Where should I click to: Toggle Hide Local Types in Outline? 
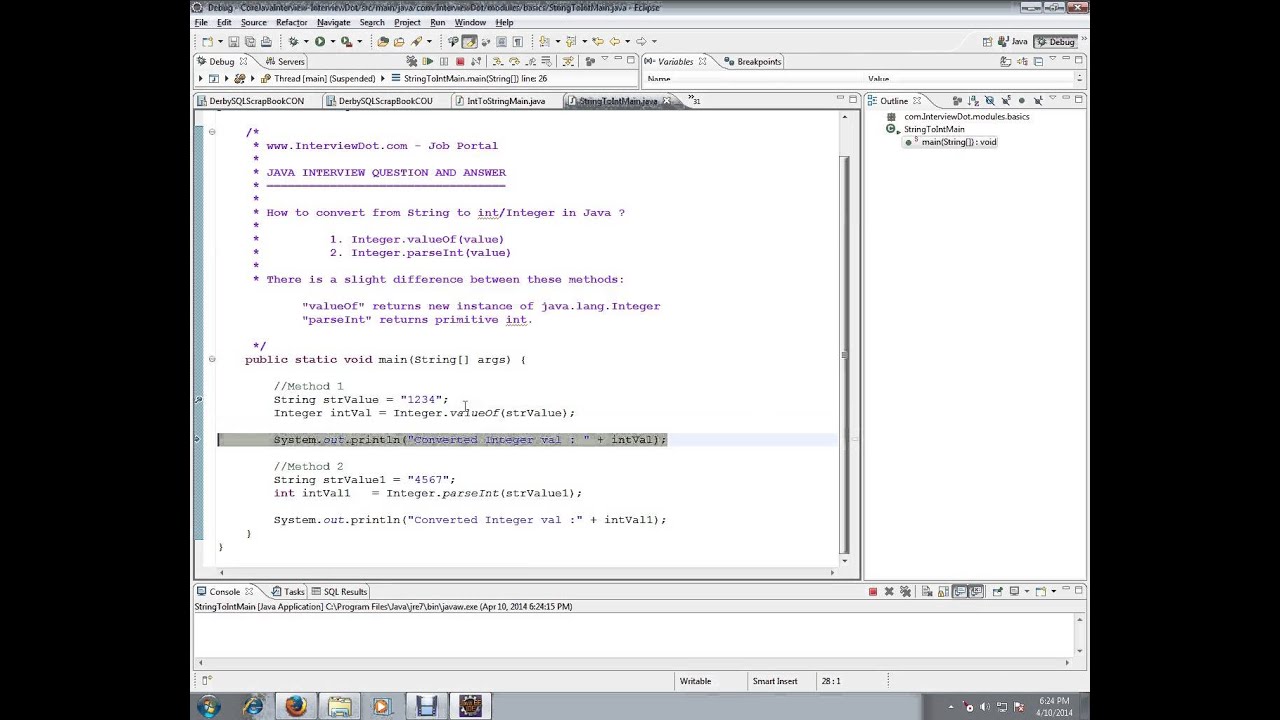[x=1037, y=101]
